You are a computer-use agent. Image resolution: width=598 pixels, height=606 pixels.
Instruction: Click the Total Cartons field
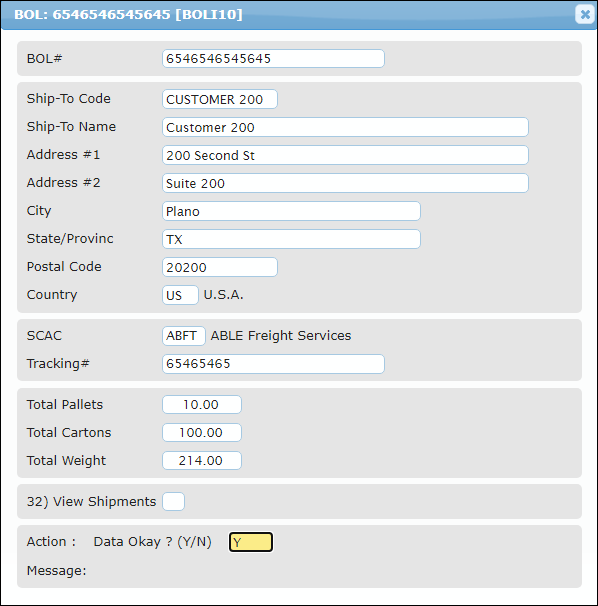[x=202, y=432]
